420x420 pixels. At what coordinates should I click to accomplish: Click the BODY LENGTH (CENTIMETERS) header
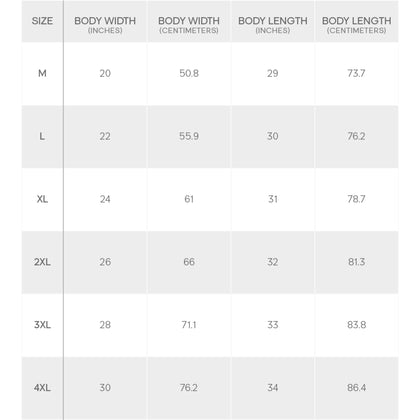click(x=356, y=25)
